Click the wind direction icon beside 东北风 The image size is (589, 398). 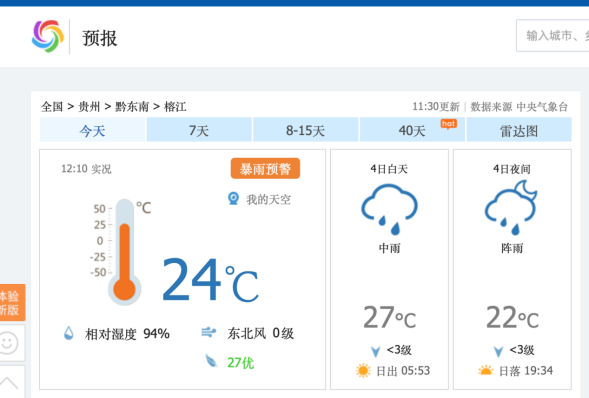[x=208, y=332]
